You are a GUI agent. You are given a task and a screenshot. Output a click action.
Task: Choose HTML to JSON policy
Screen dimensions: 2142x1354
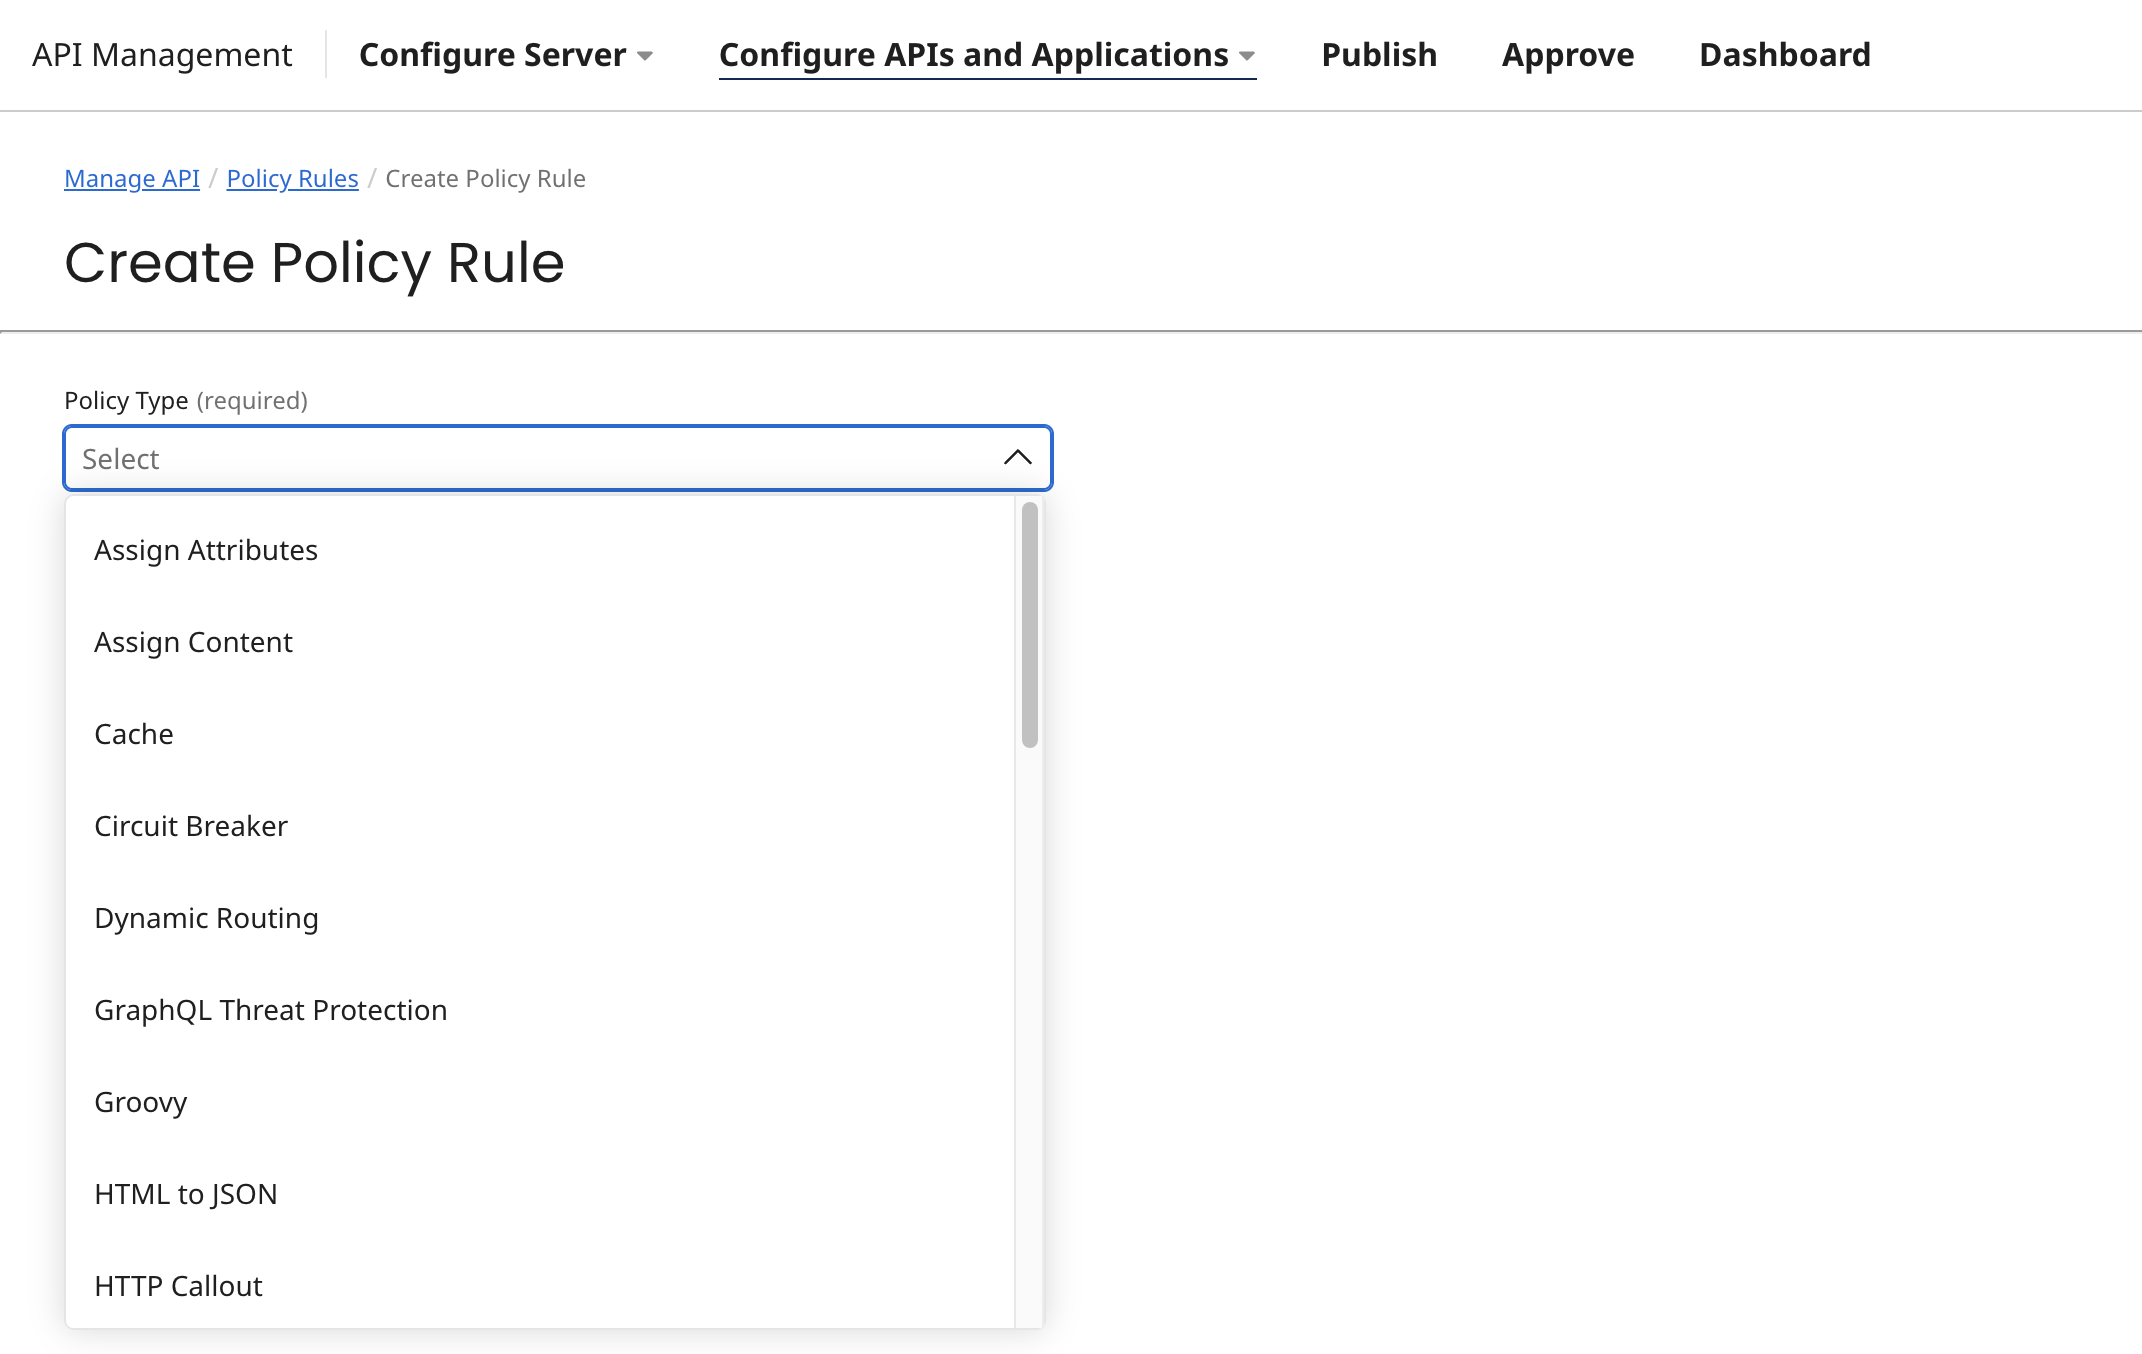(x=185, y=1193)
